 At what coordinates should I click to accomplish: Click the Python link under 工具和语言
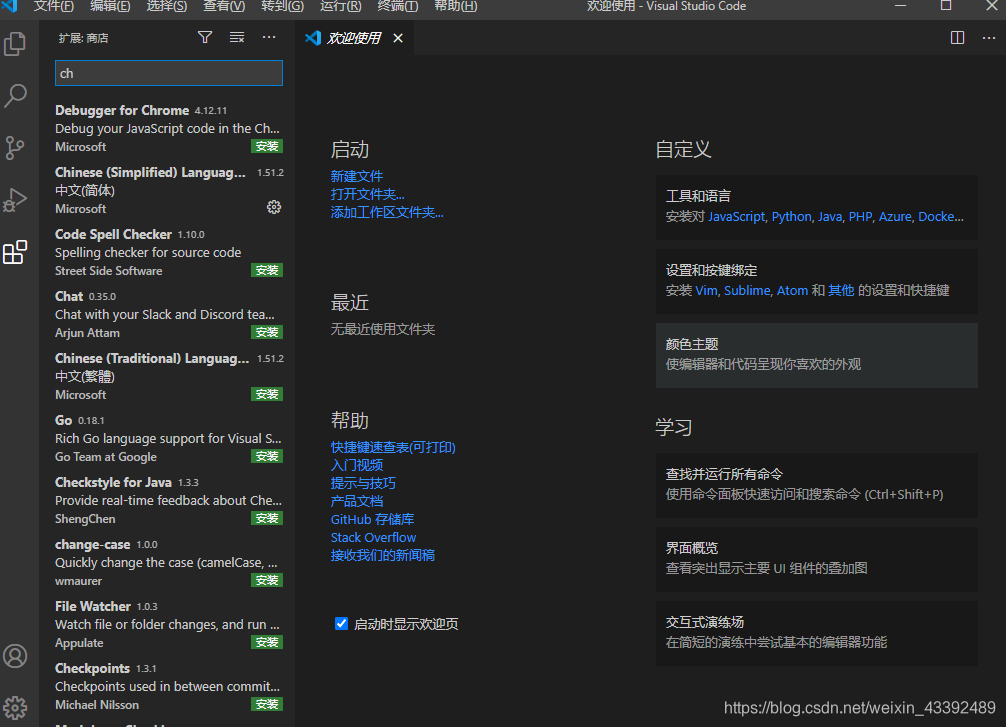pyautogui.click(x=792, y=217)
